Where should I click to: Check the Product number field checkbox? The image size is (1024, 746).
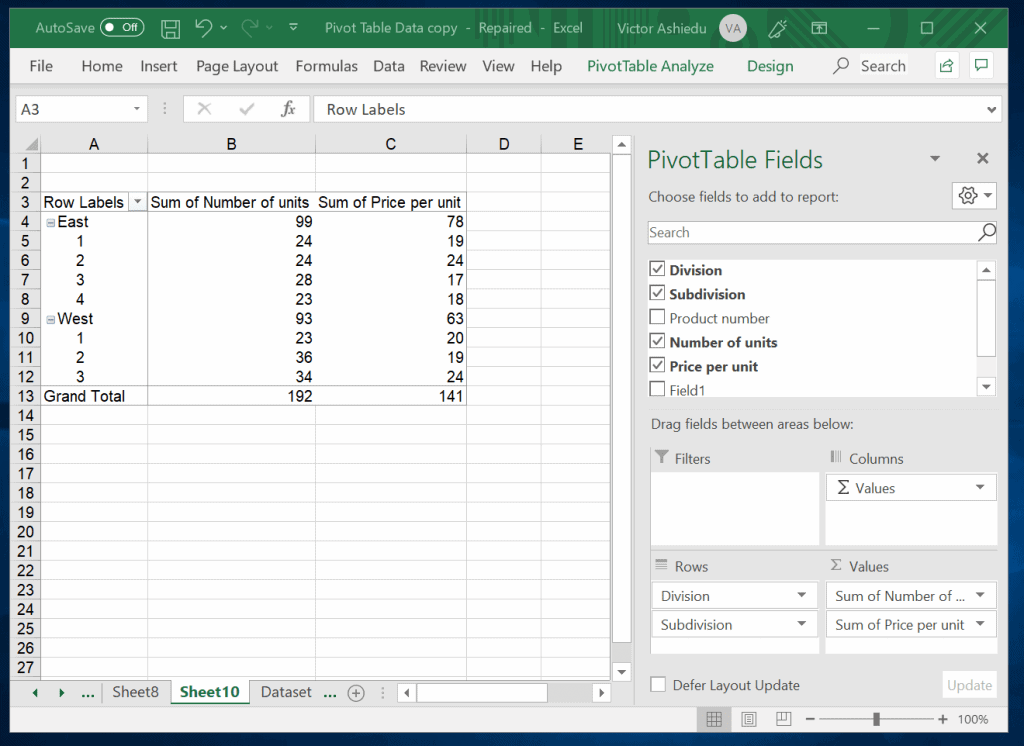click(659, 318)
